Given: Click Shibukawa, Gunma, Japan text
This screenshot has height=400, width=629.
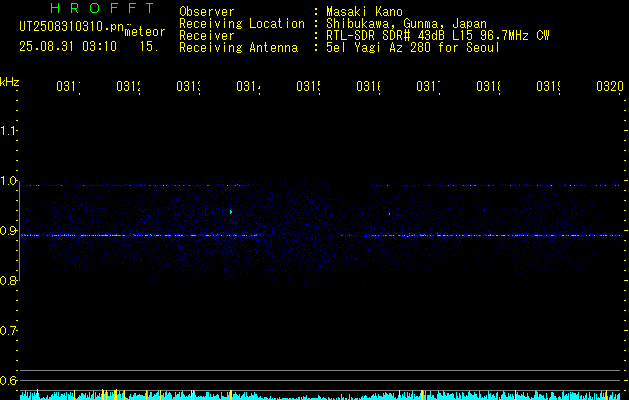Looking at the screenshot, I should [x=406, y=24].
